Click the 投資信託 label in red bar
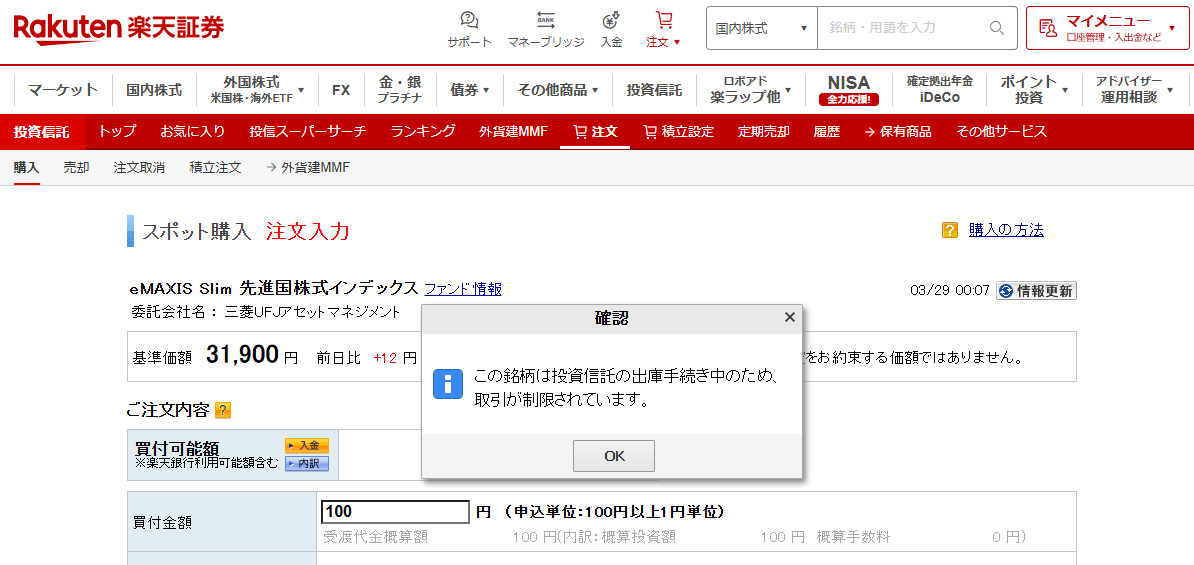Image resolution: width=1194 pixels, height=565 pixels. pyautogui.click(x=41, y=132)
